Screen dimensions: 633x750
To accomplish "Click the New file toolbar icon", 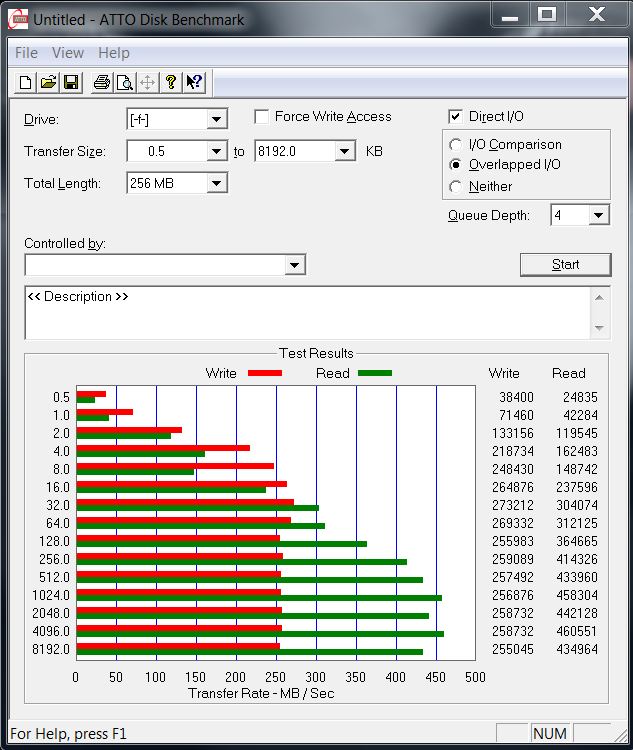I will pyautogui.click(x=26, y=83).
